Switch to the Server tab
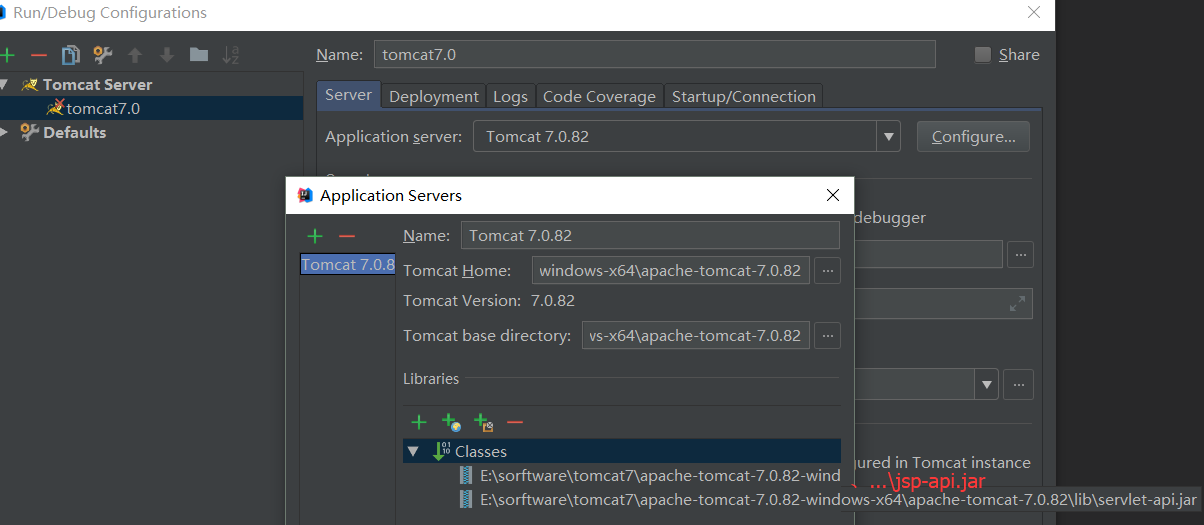The height and width of the screenshot is (525, 1204). [x=348, y=95]
